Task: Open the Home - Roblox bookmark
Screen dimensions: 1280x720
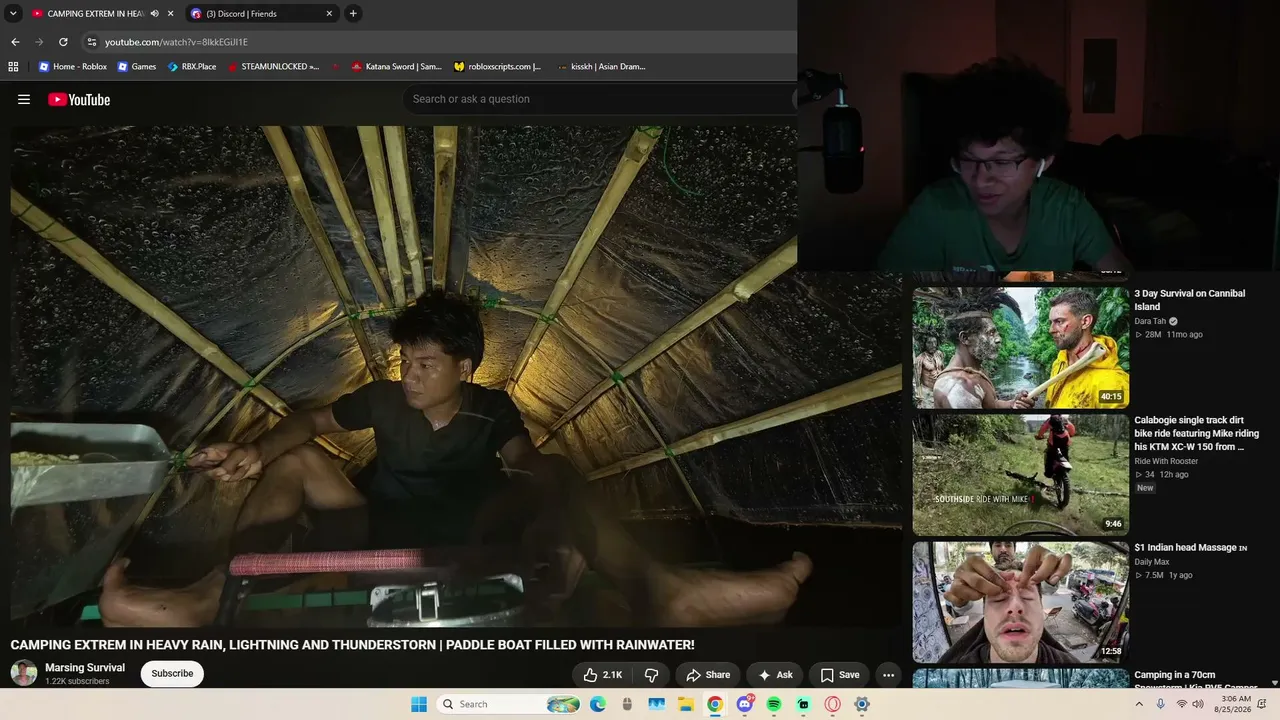Action: (x=73, y=67)
